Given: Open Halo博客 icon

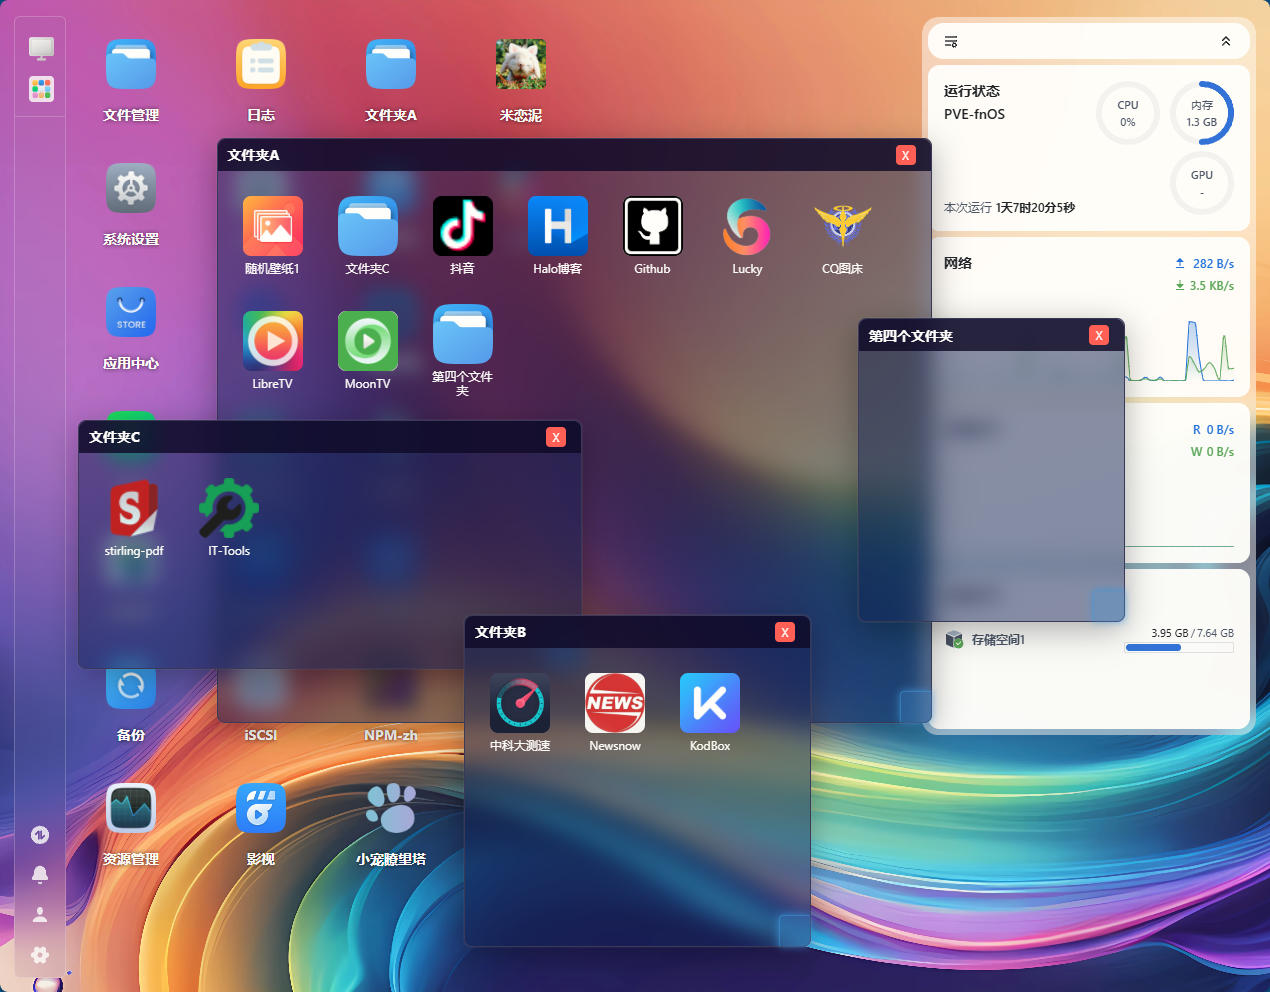Looking at the screenshot, I should click(557, 226).
